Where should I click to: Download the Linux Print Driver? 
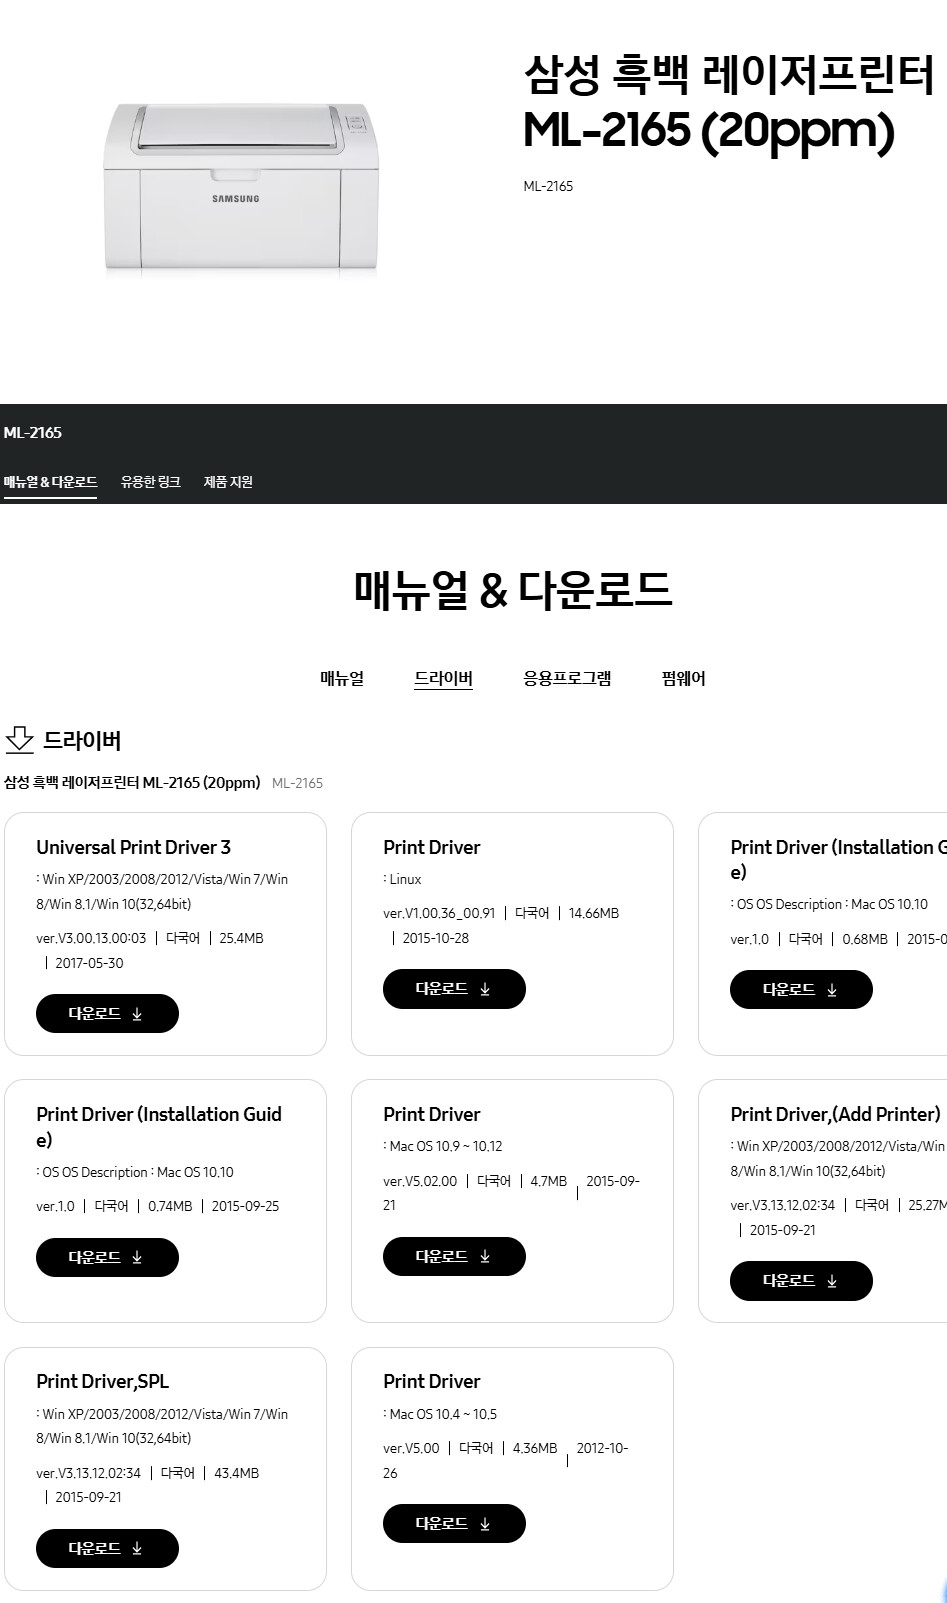[x=454, y=989]
